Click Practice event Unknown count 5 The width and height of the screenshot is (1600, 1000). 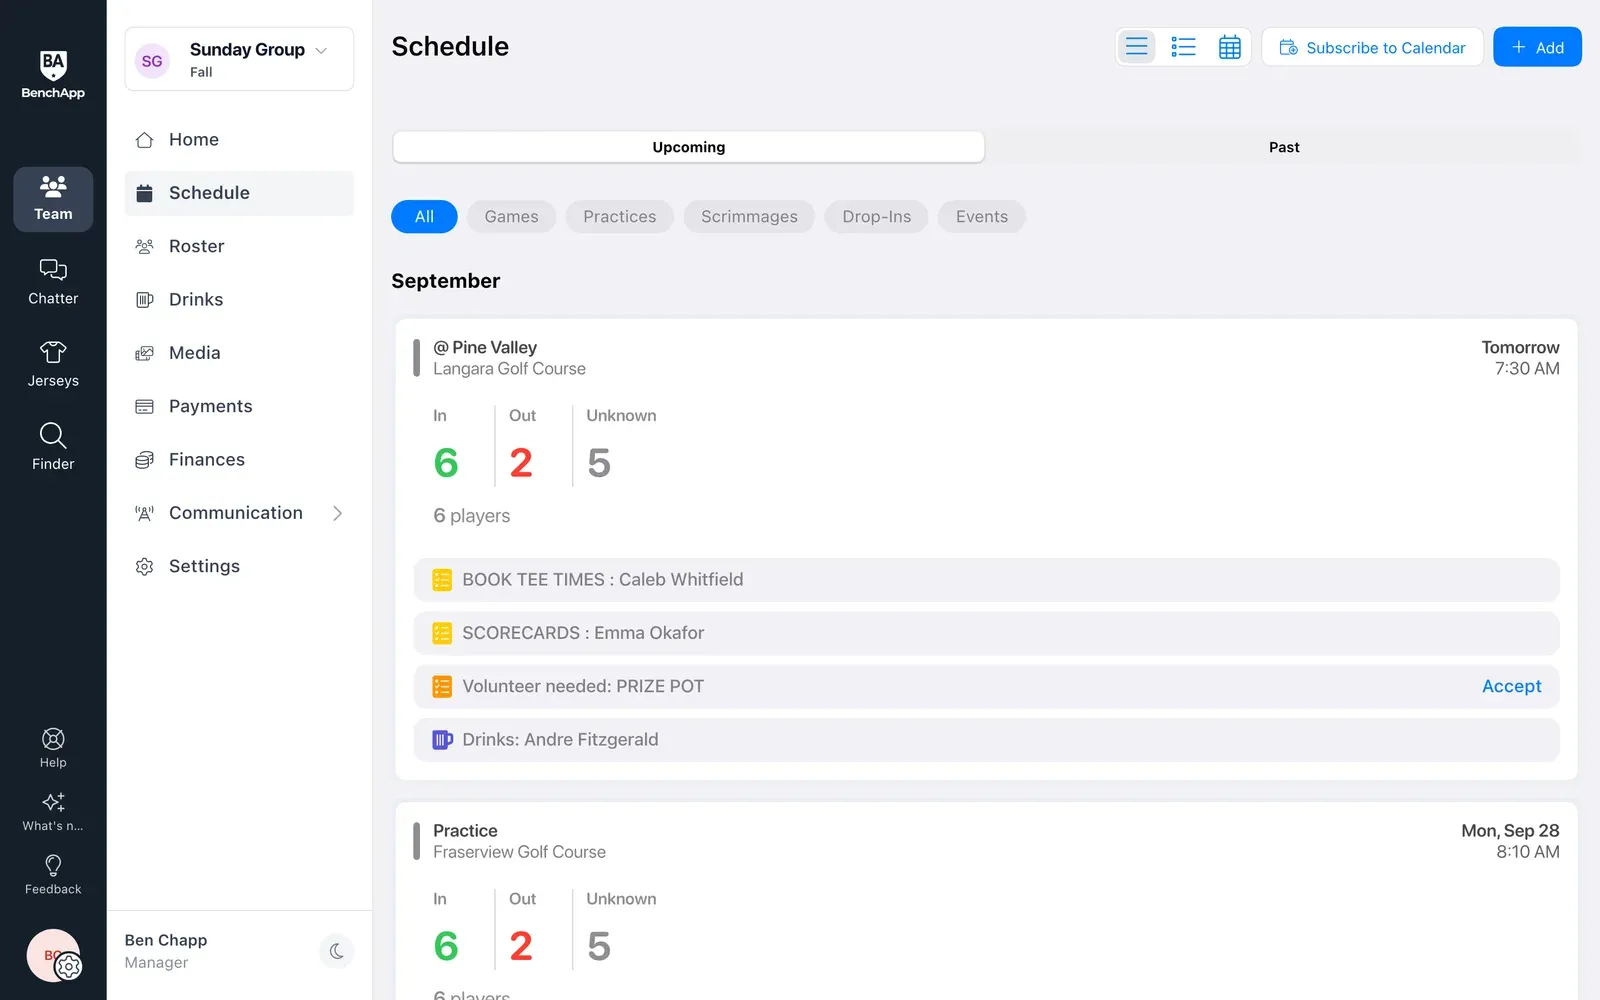point(599,946)
